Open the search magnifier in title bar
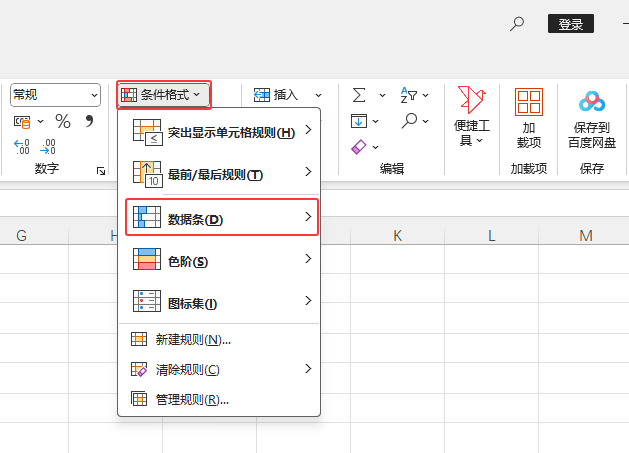 pos(517,24)
